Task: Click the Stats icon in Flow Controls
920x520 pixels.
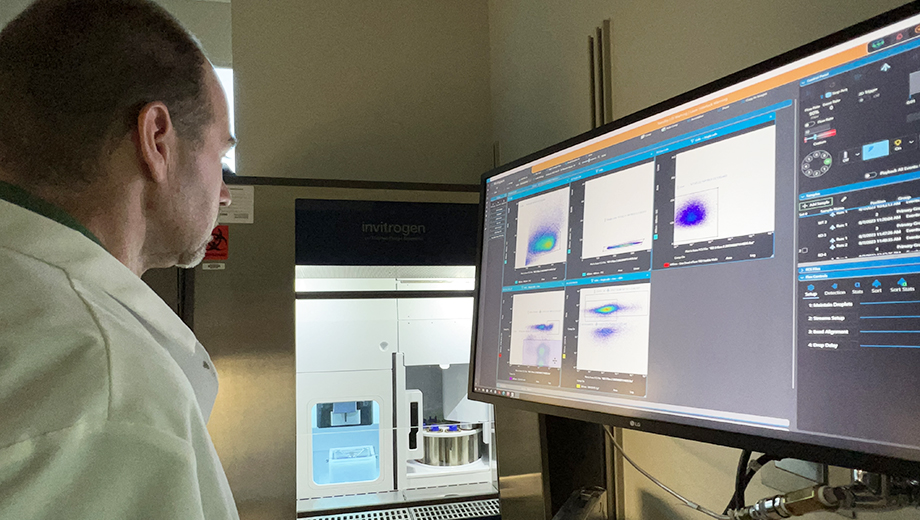Action: [x=857, y=288]
